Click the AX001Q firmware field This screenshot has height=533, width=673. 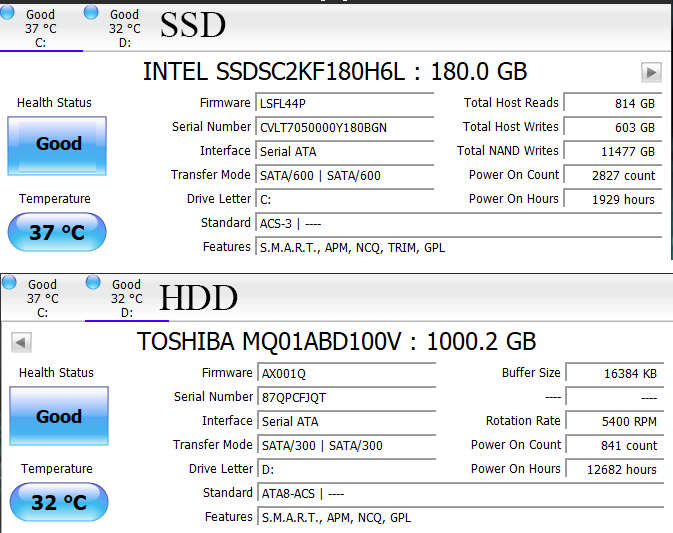pyautogui.click(x=347, y=373)
